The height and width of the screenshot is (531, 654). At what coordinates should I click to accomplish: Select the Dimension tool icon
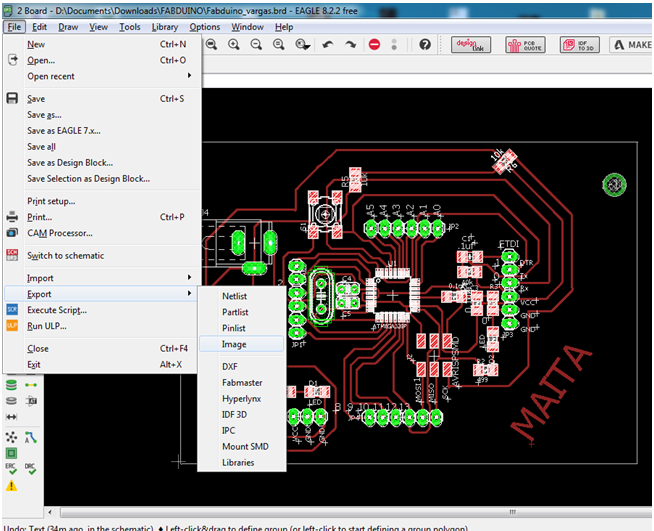pos(11,417)
